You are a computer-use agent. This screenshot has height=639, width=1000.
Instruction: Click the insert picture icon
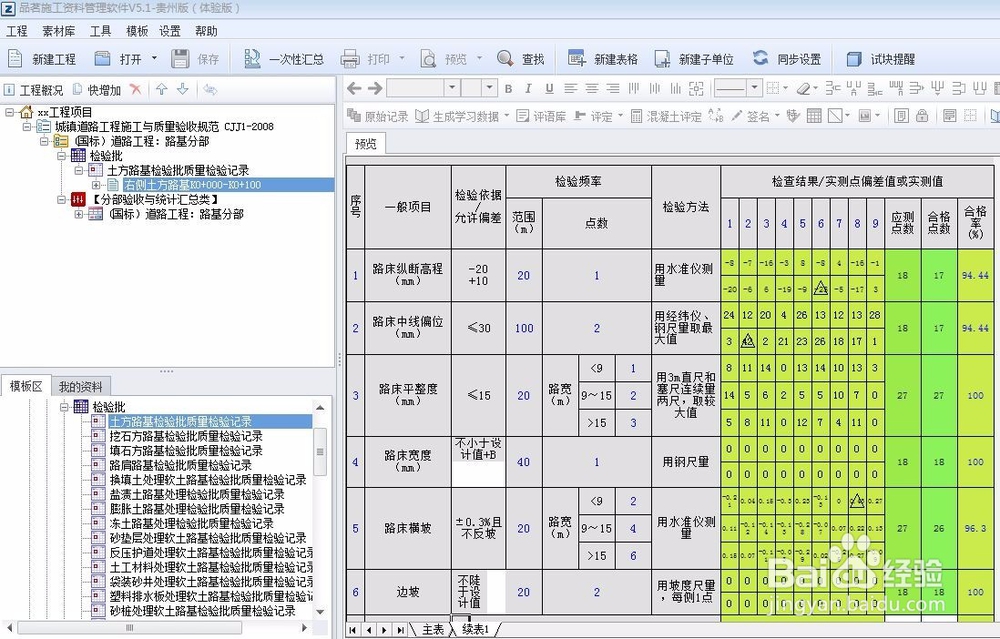(x=865, y=115)
